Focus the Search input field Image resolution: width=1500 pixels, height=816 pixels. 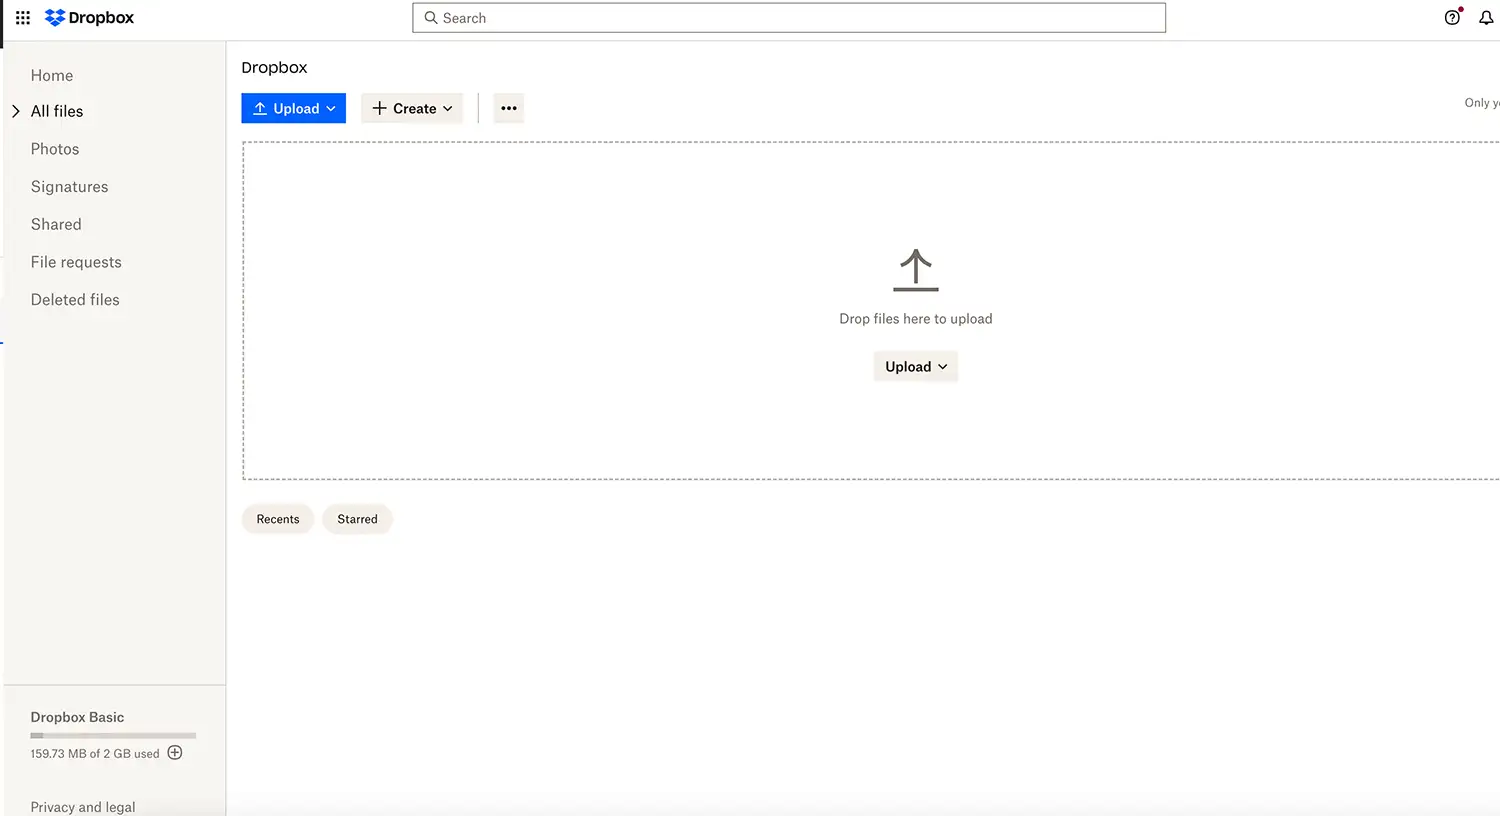pos(789,18)
